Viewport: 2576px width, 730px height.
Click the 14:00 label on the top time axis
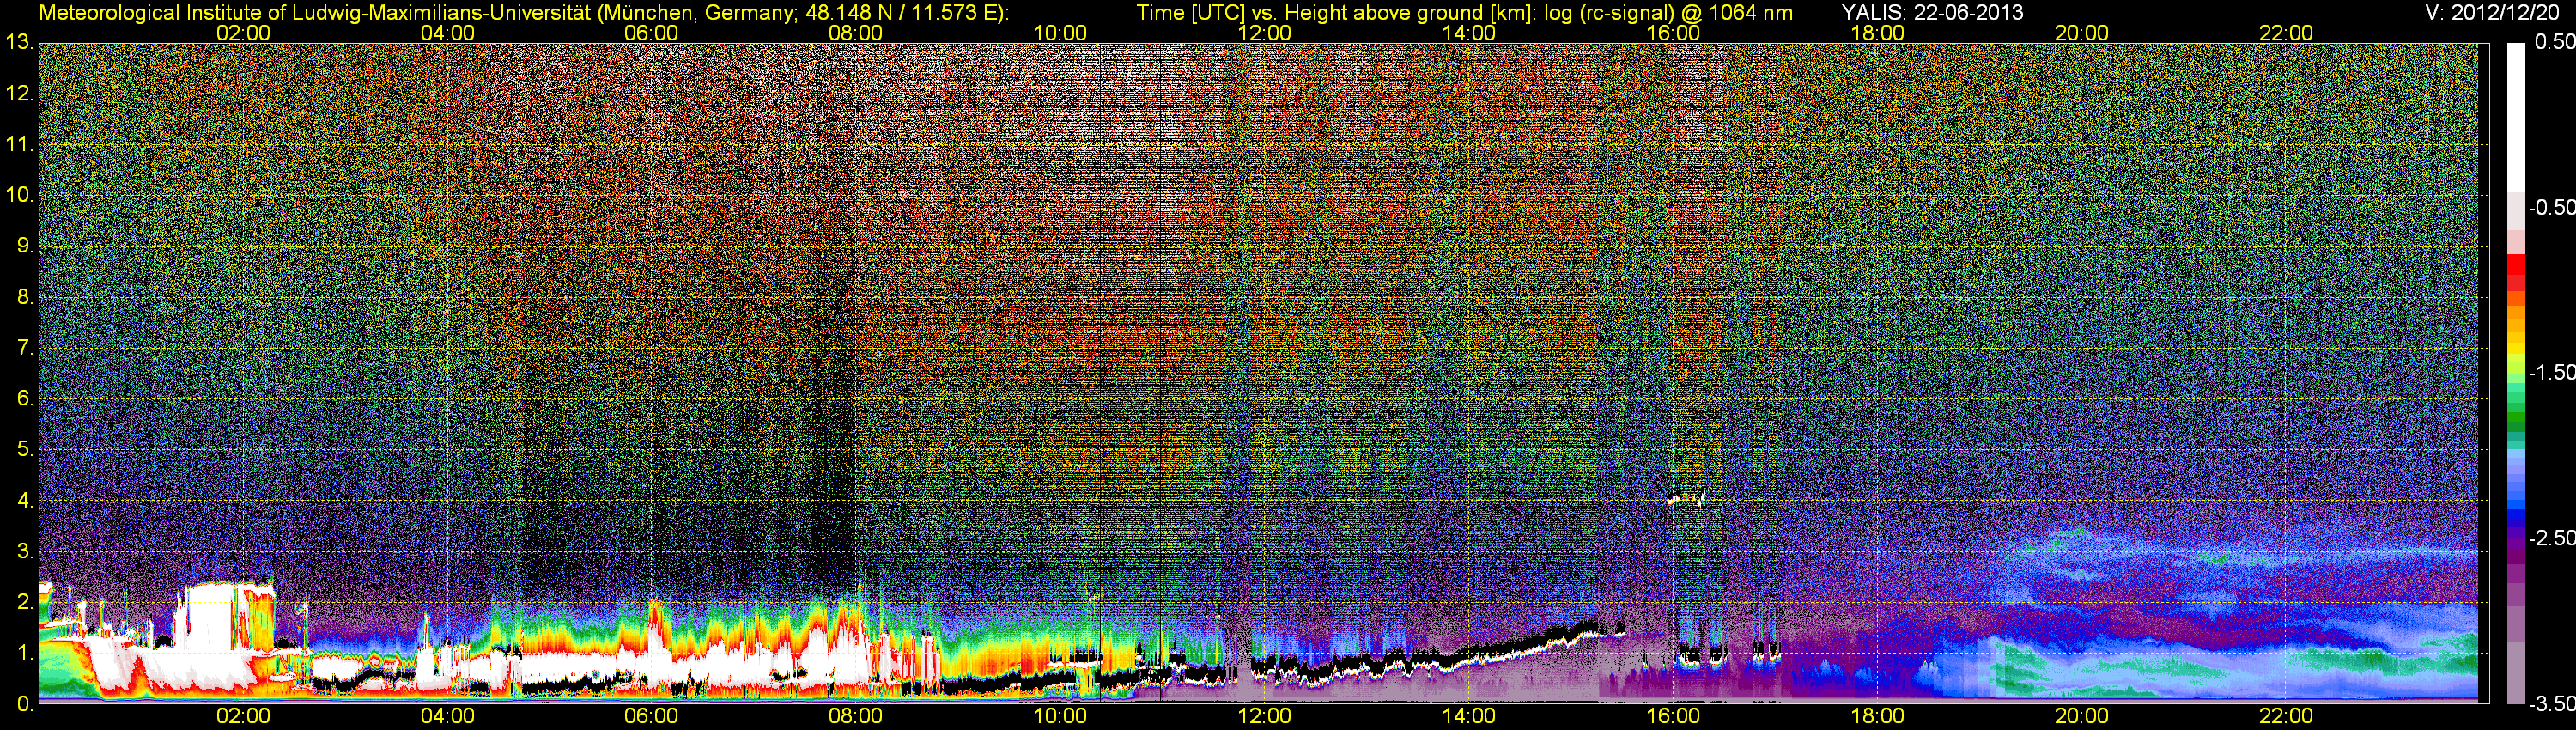coord(1469,33)
